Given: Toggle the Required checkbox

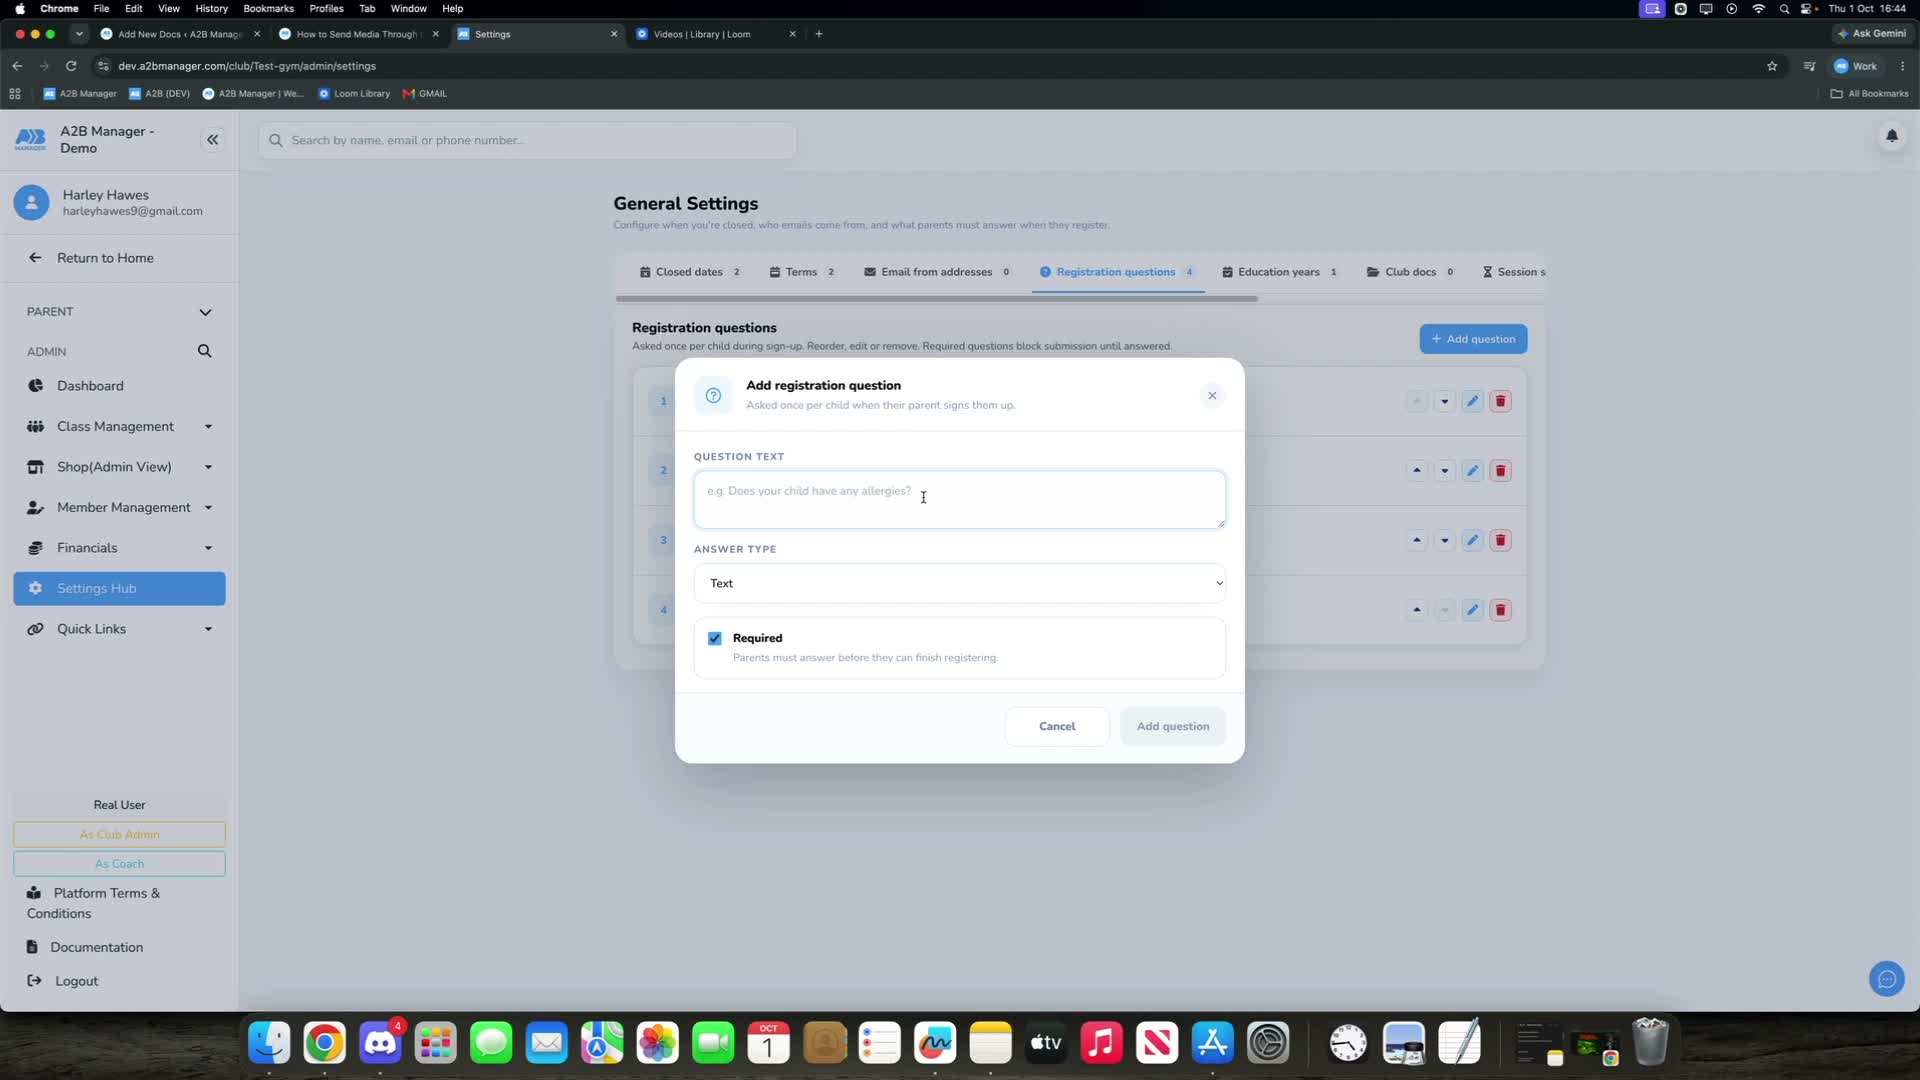Looking at the screenshot, I should pyautogui.click(x=715, y=639).
